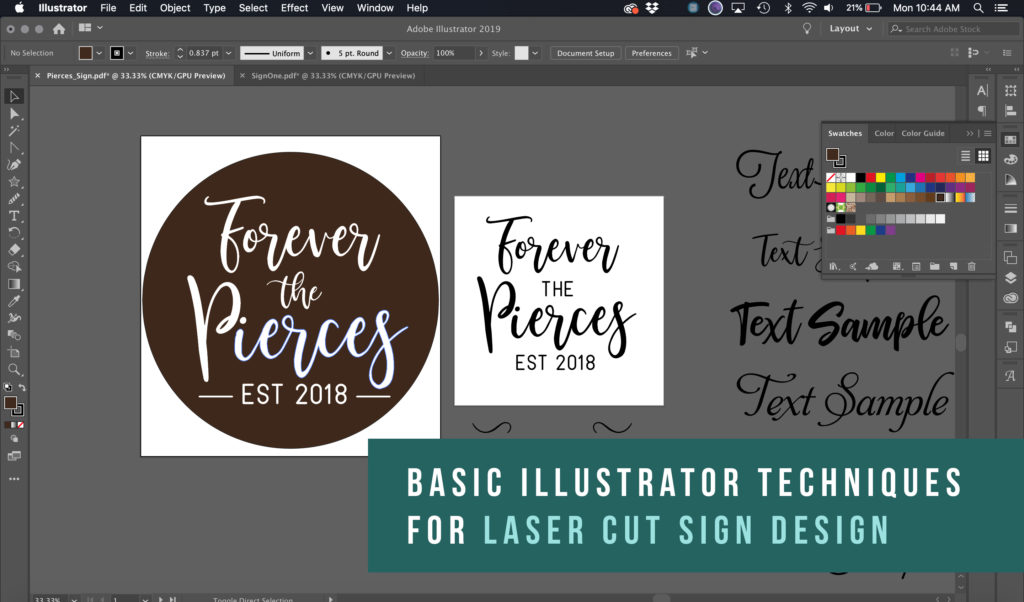Open the Paragraph panel icon
The image size is (1024, 602).
point(982,110)
